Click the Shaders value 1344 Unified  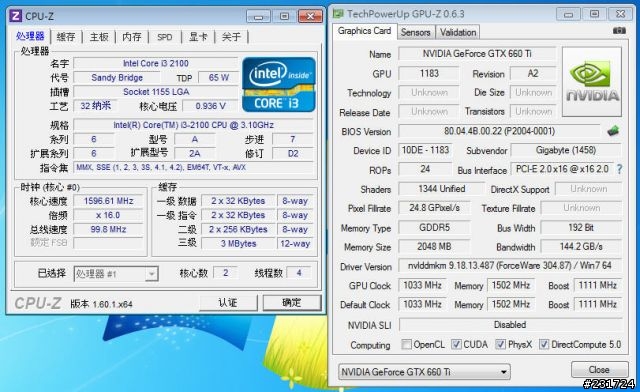[x=441, y=189]
